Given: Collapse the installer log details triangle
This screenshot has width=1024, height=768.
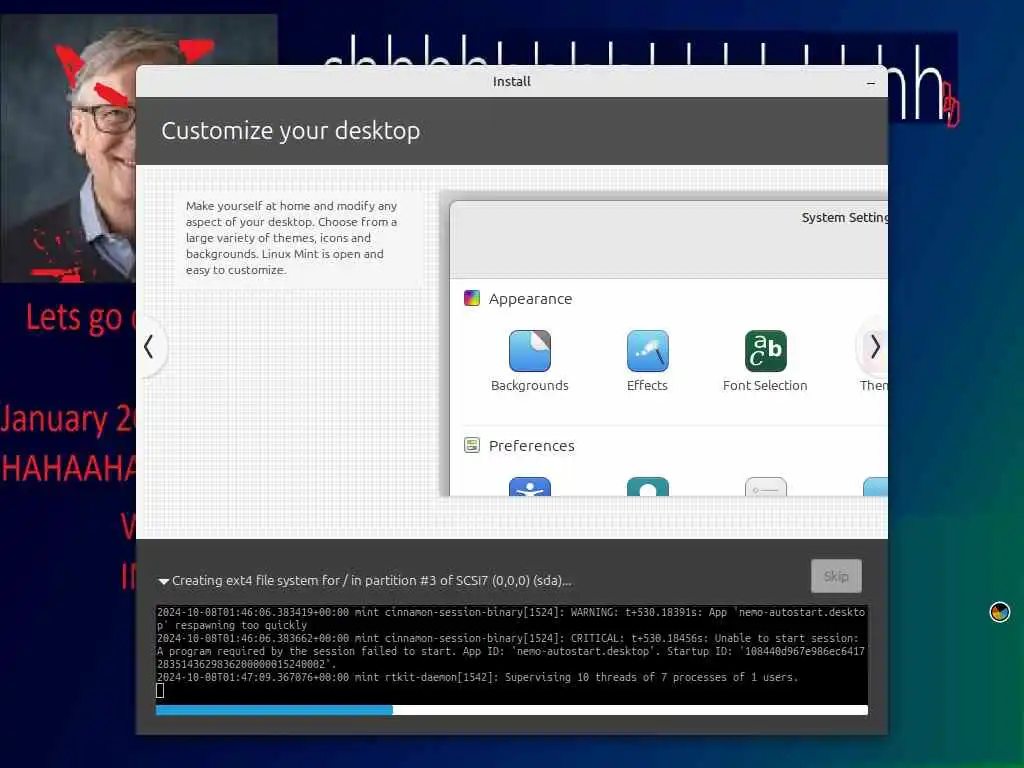Looking at the screenshot, I should click(x=163, y=581).
